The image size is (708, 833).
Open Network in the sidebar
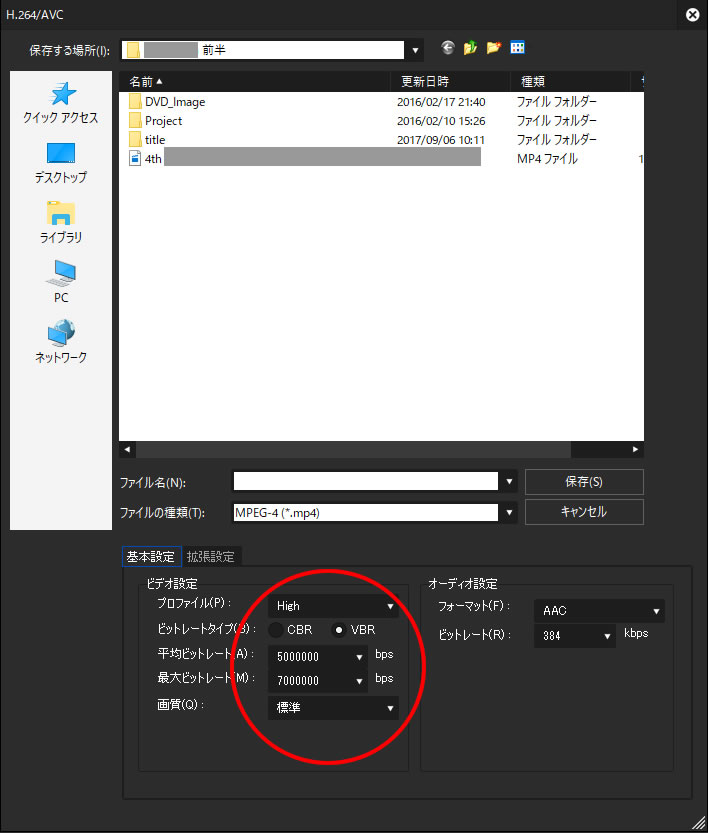tap(61, 342)
